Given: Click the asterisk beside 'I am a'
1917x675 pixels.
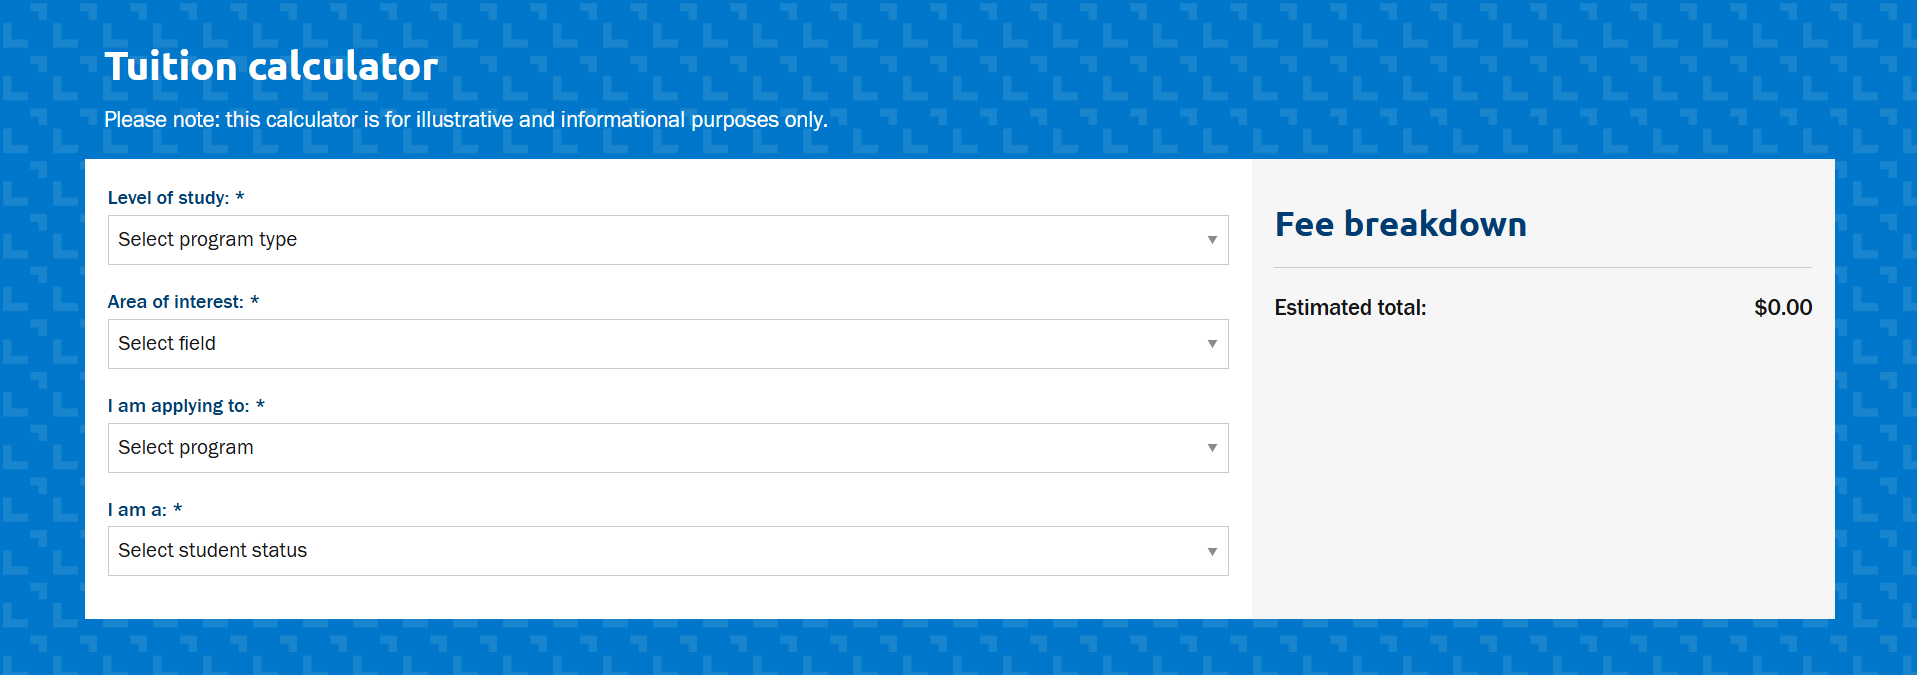Looking at the screenshot, I should tap(178, 509).
